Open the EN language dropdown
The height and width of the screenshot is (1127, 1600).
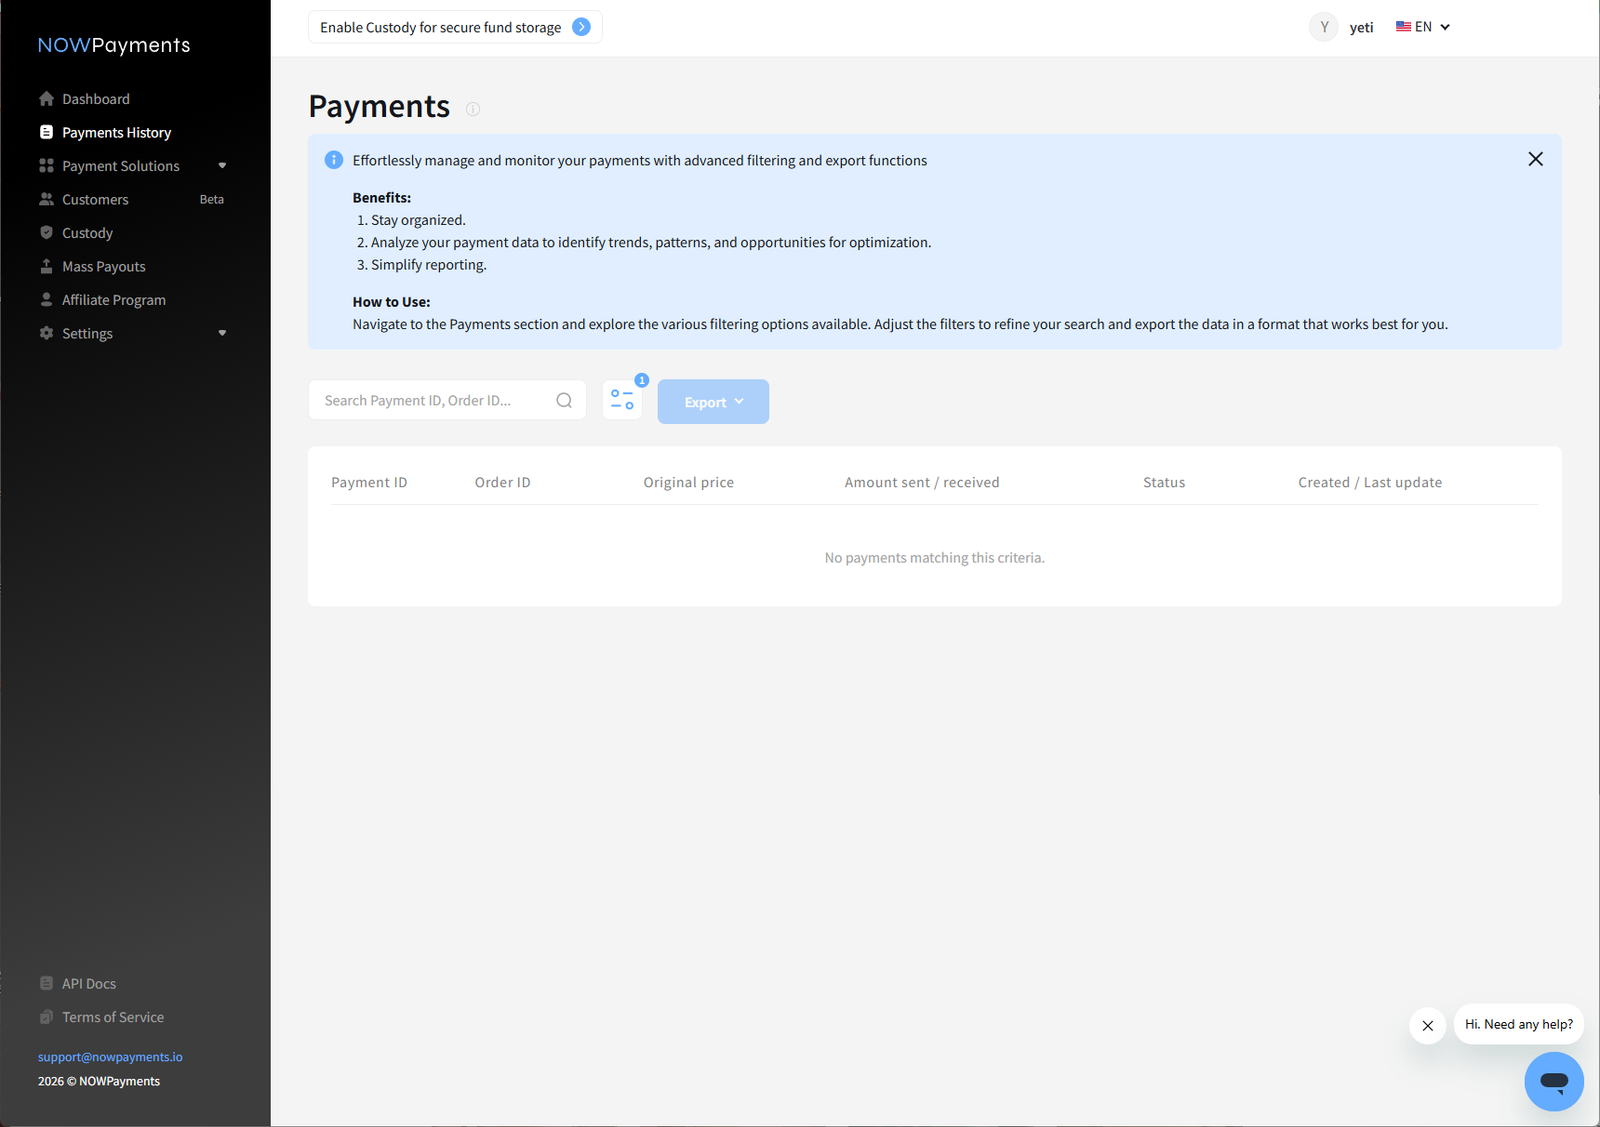point(1422,26)
